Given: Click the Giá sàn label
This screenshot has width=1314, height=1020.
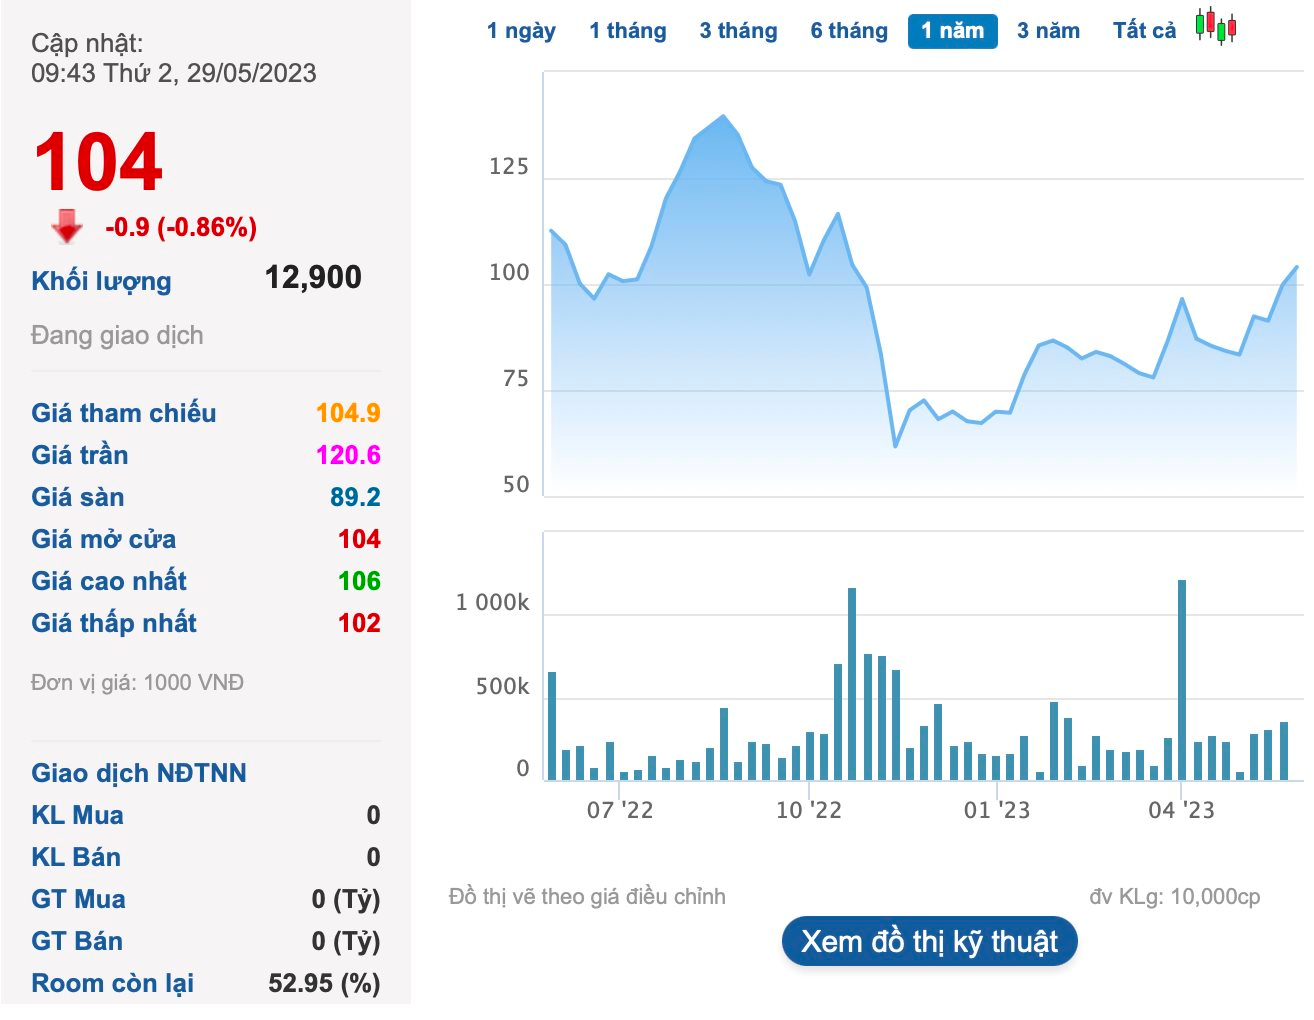Looking at the screenshot, I should [77, 497].
